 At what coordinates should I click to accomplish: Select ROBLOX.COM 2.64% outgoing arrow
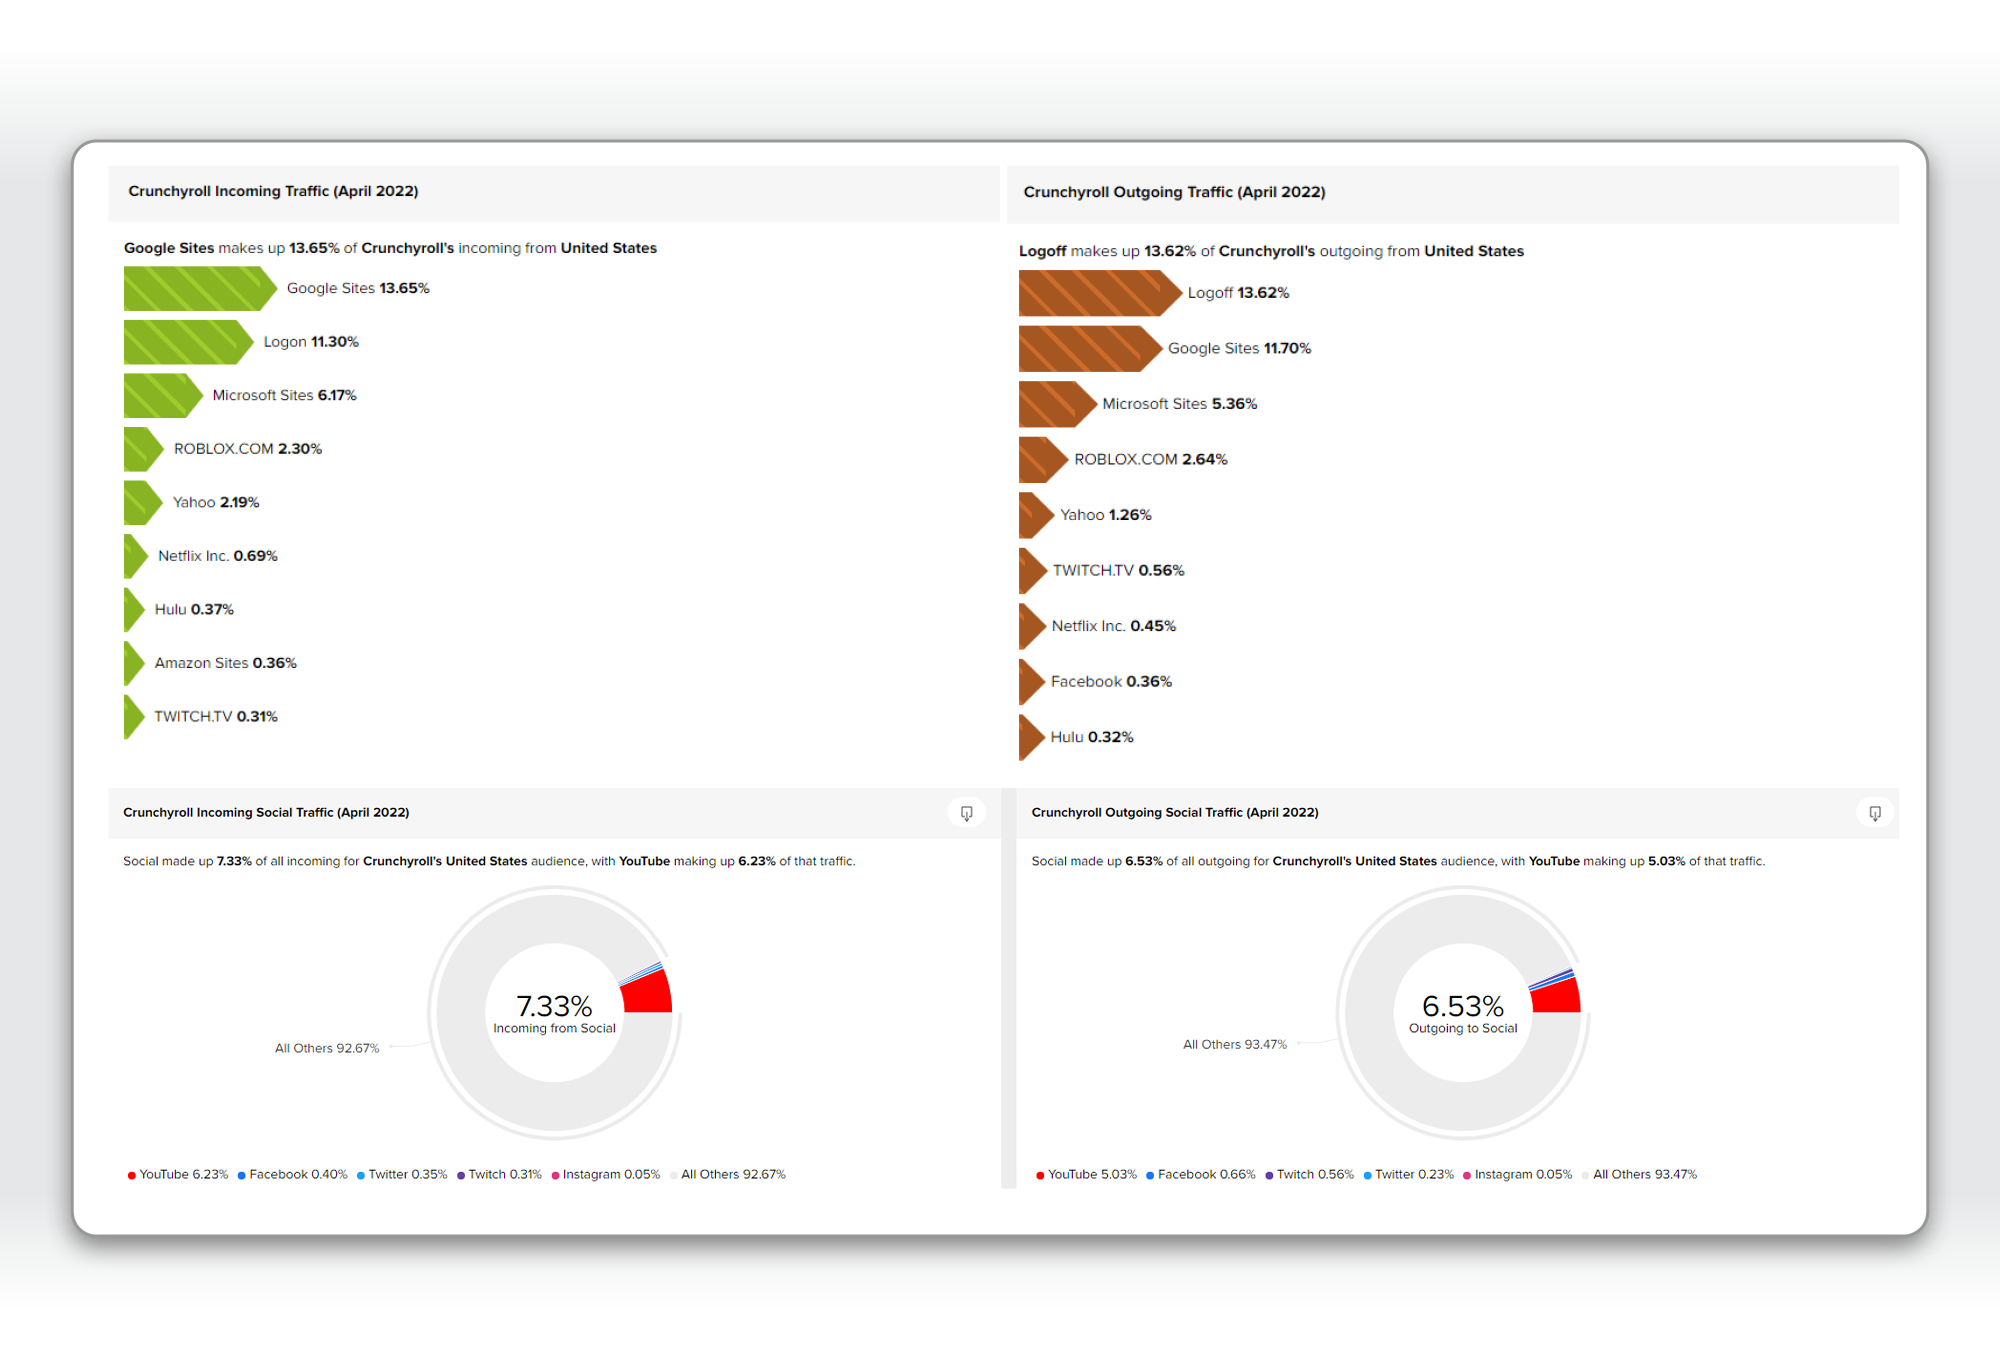[x=1044, y=459]
